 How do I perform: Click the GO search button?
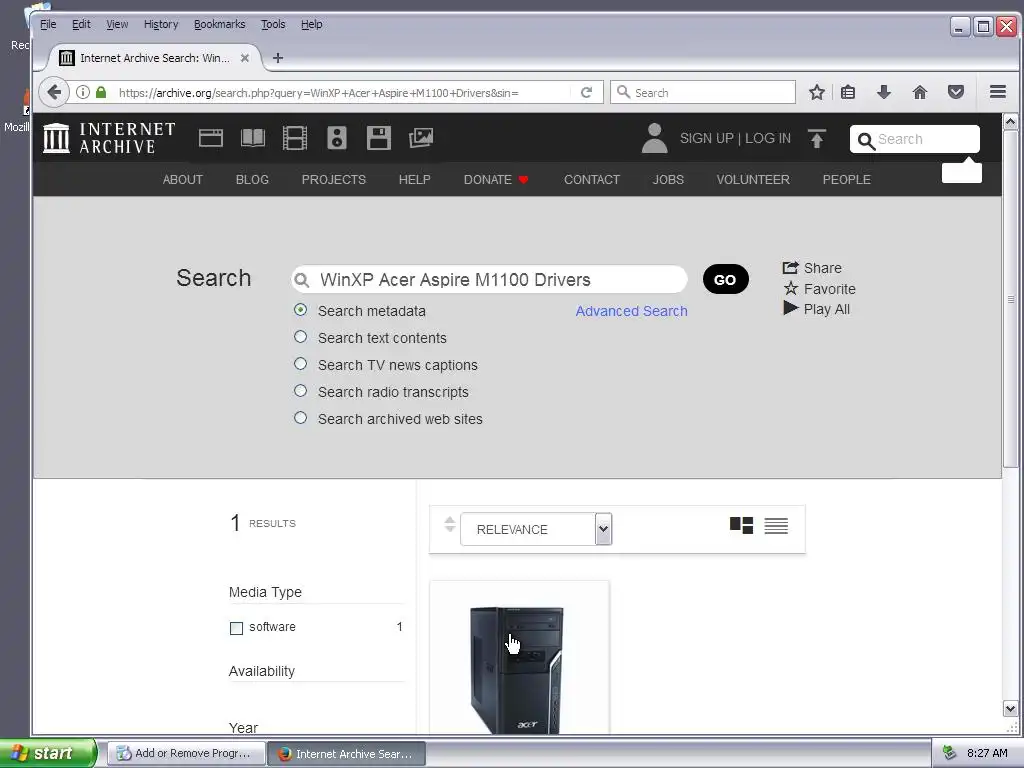[726, 280]
